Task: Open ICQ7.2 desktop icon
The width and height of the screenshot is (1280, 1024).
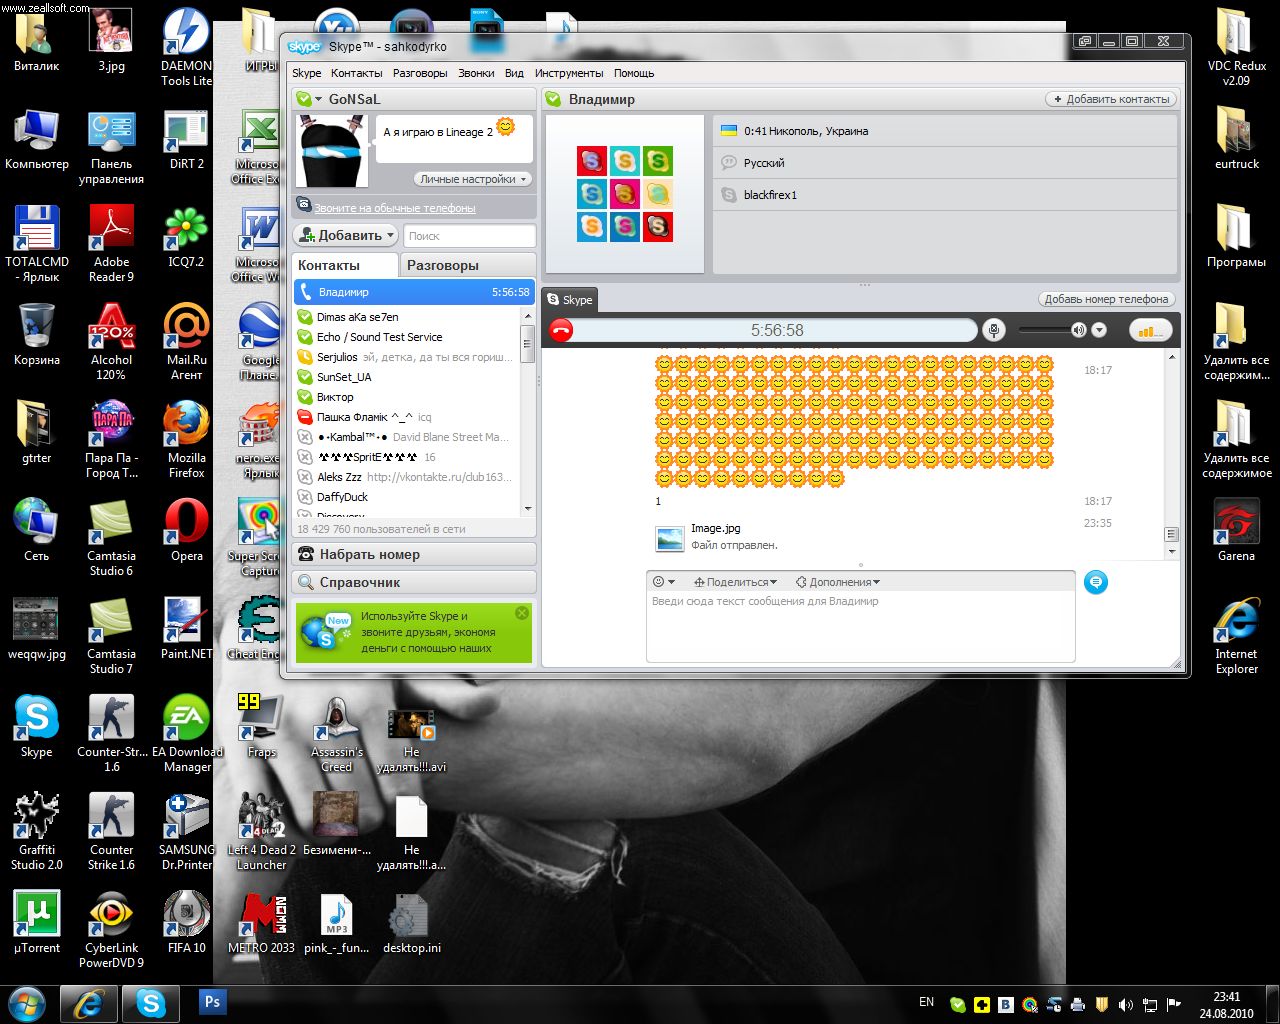Action: point(186,238)
